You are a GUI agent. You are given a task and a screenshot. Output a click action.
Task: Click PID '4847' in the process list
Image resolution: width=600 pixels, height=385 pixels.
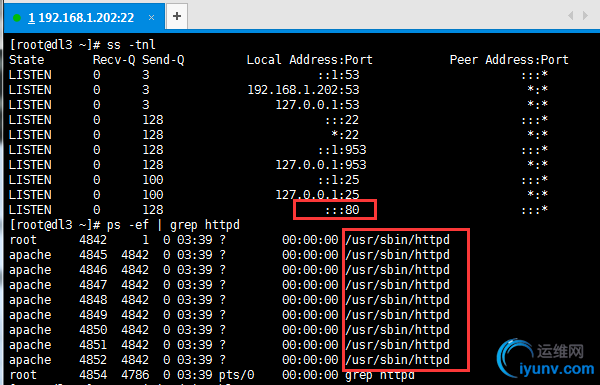click(93, 285)
